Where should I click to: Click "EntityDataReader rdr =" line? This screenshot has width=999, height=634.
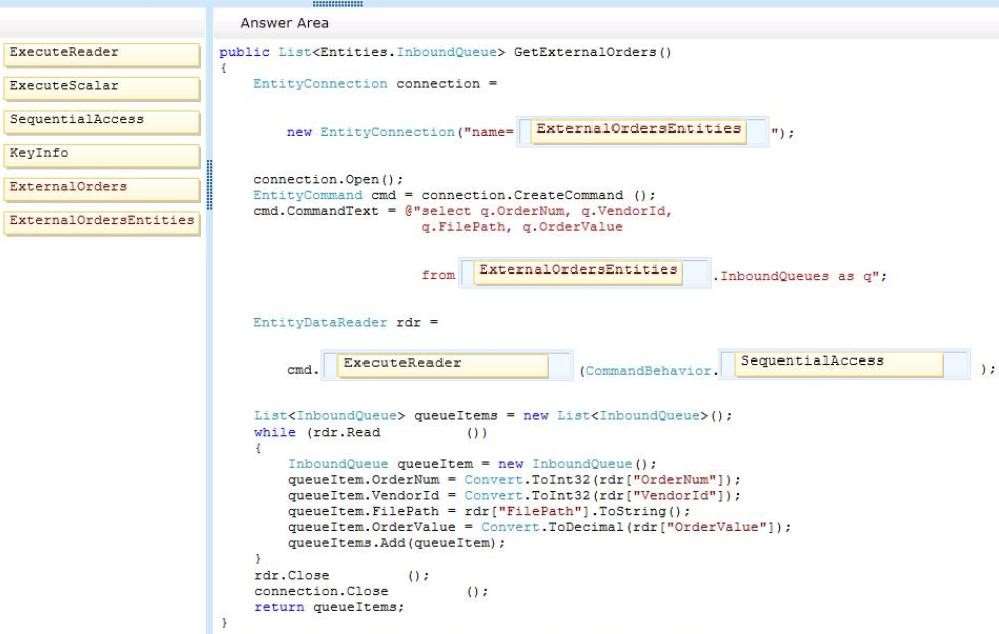tap(345, 322)
